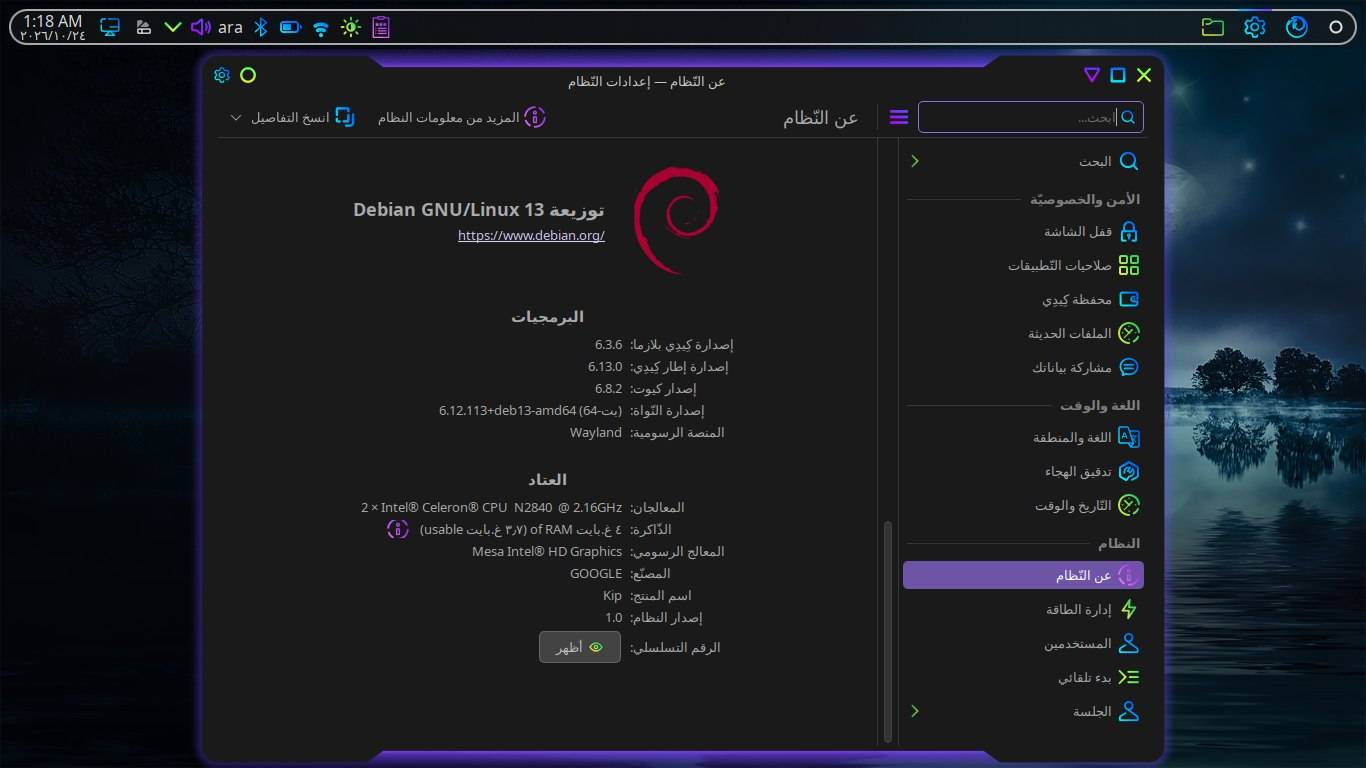This screenshot has height=768, width=1366.
Task: Open the Wi-Fi network tray icon
Action: click(x=320, y=28)
